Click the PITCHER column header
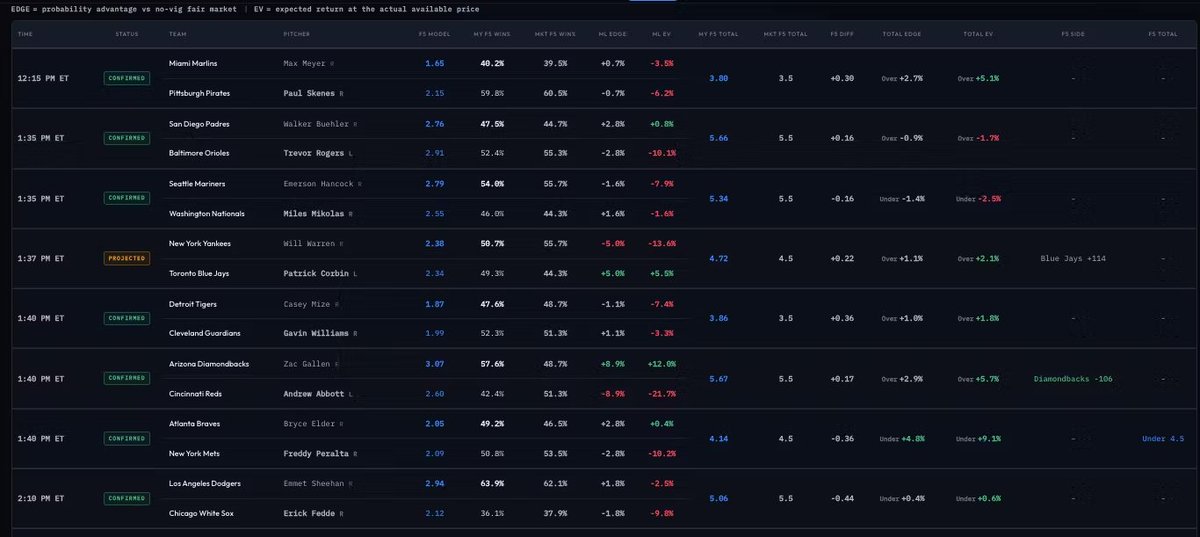 coord(297,34)
